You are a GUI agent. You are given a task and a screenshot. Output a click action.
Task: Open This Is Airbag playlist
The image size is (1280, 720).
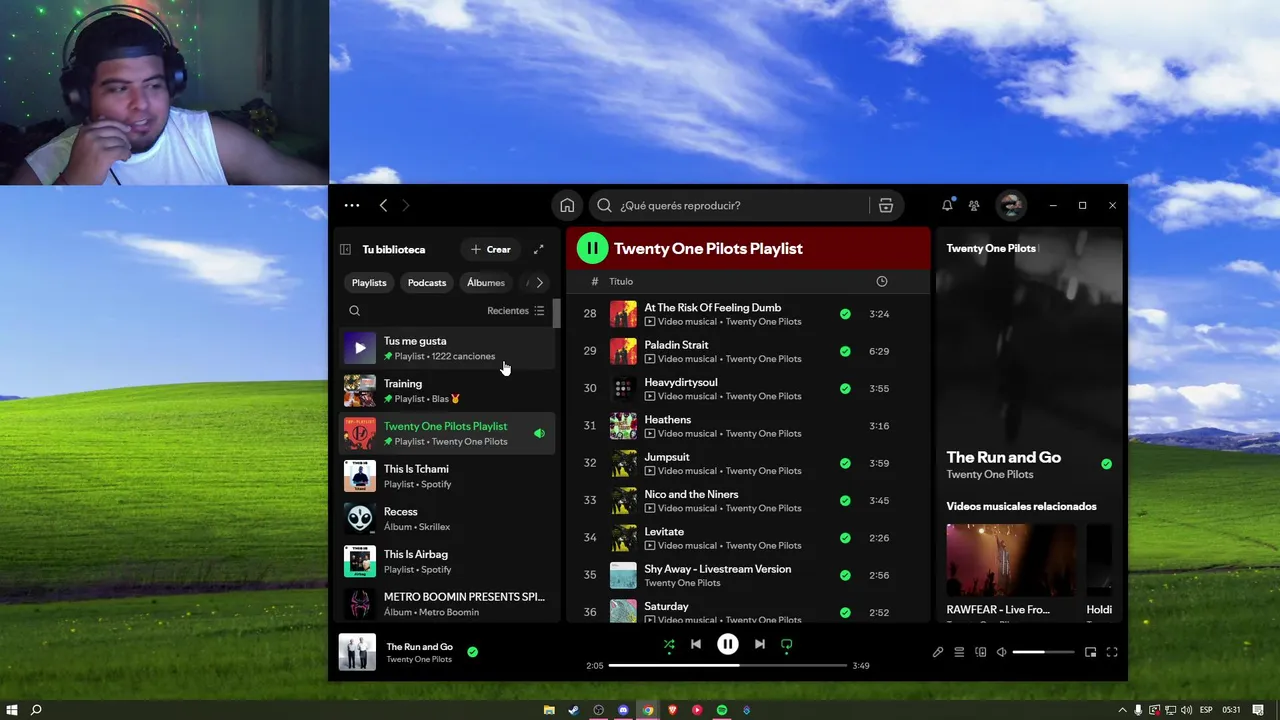coord(447,562)
